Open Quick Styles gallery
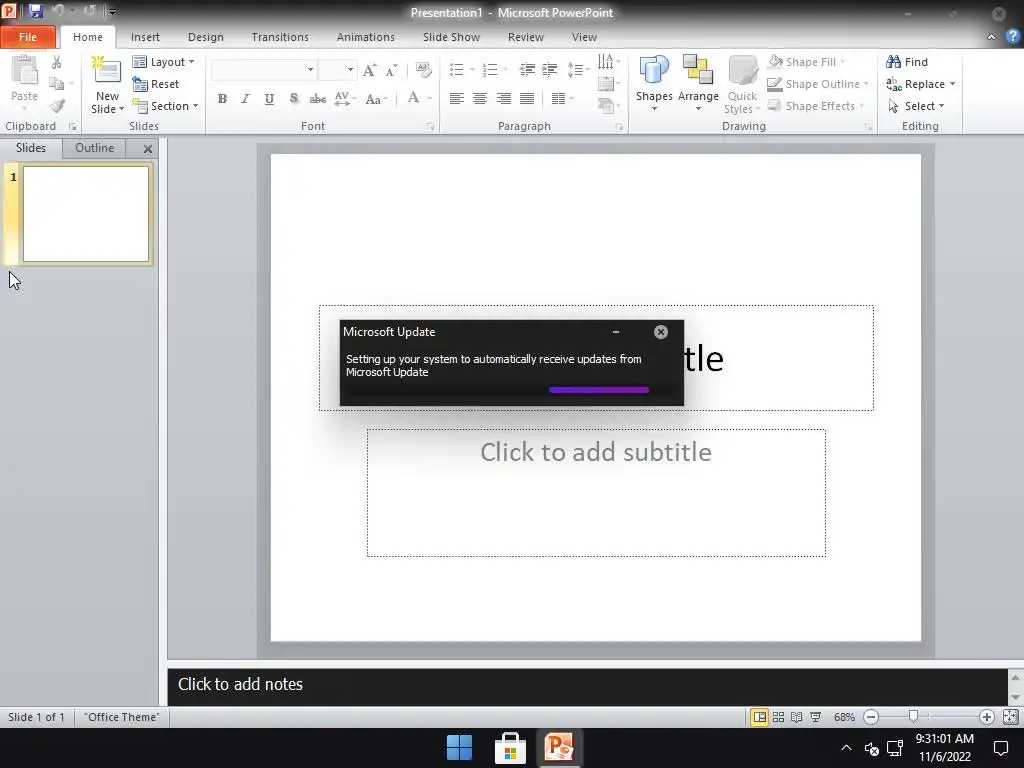Image resolution: width=1024 pixels, height=768 pixels. [x=742, y=86]
